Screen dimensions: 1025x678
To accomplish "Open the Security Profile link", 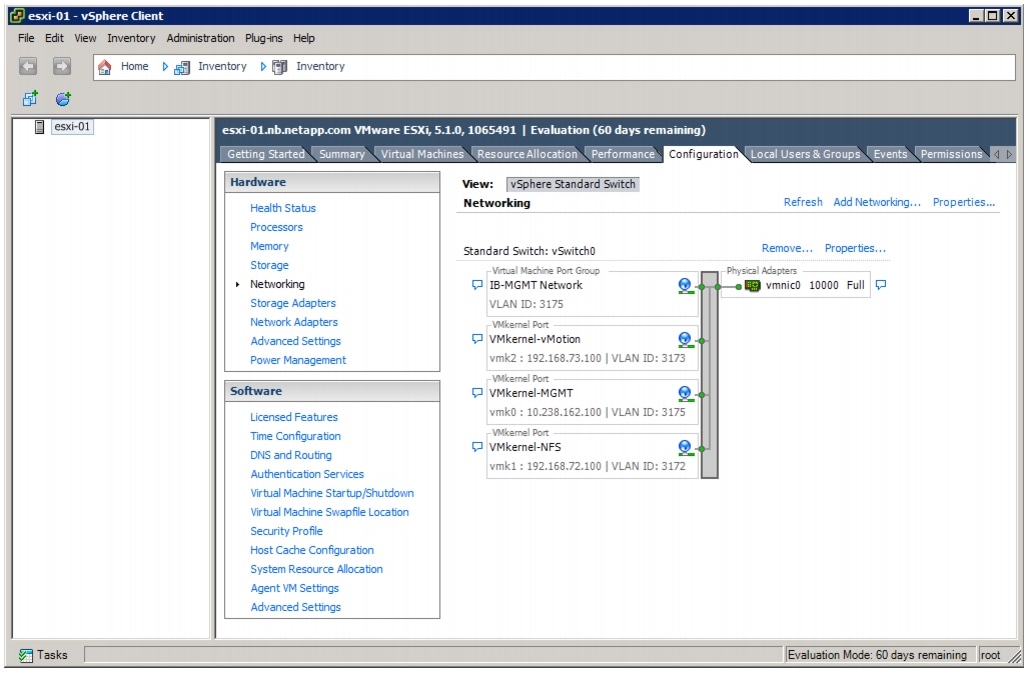I will (x=286, y=531).
